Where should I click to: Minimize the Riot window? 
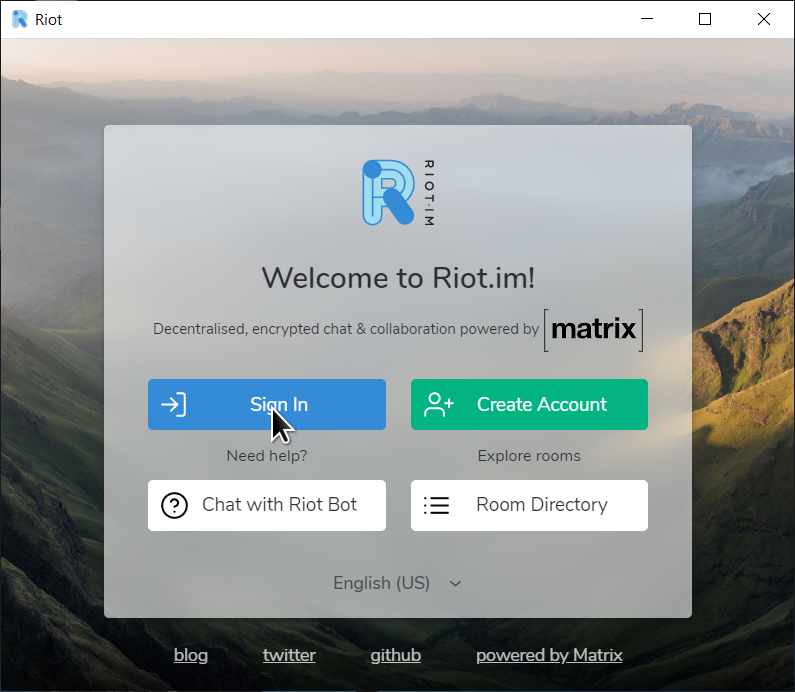click(646, 19)
